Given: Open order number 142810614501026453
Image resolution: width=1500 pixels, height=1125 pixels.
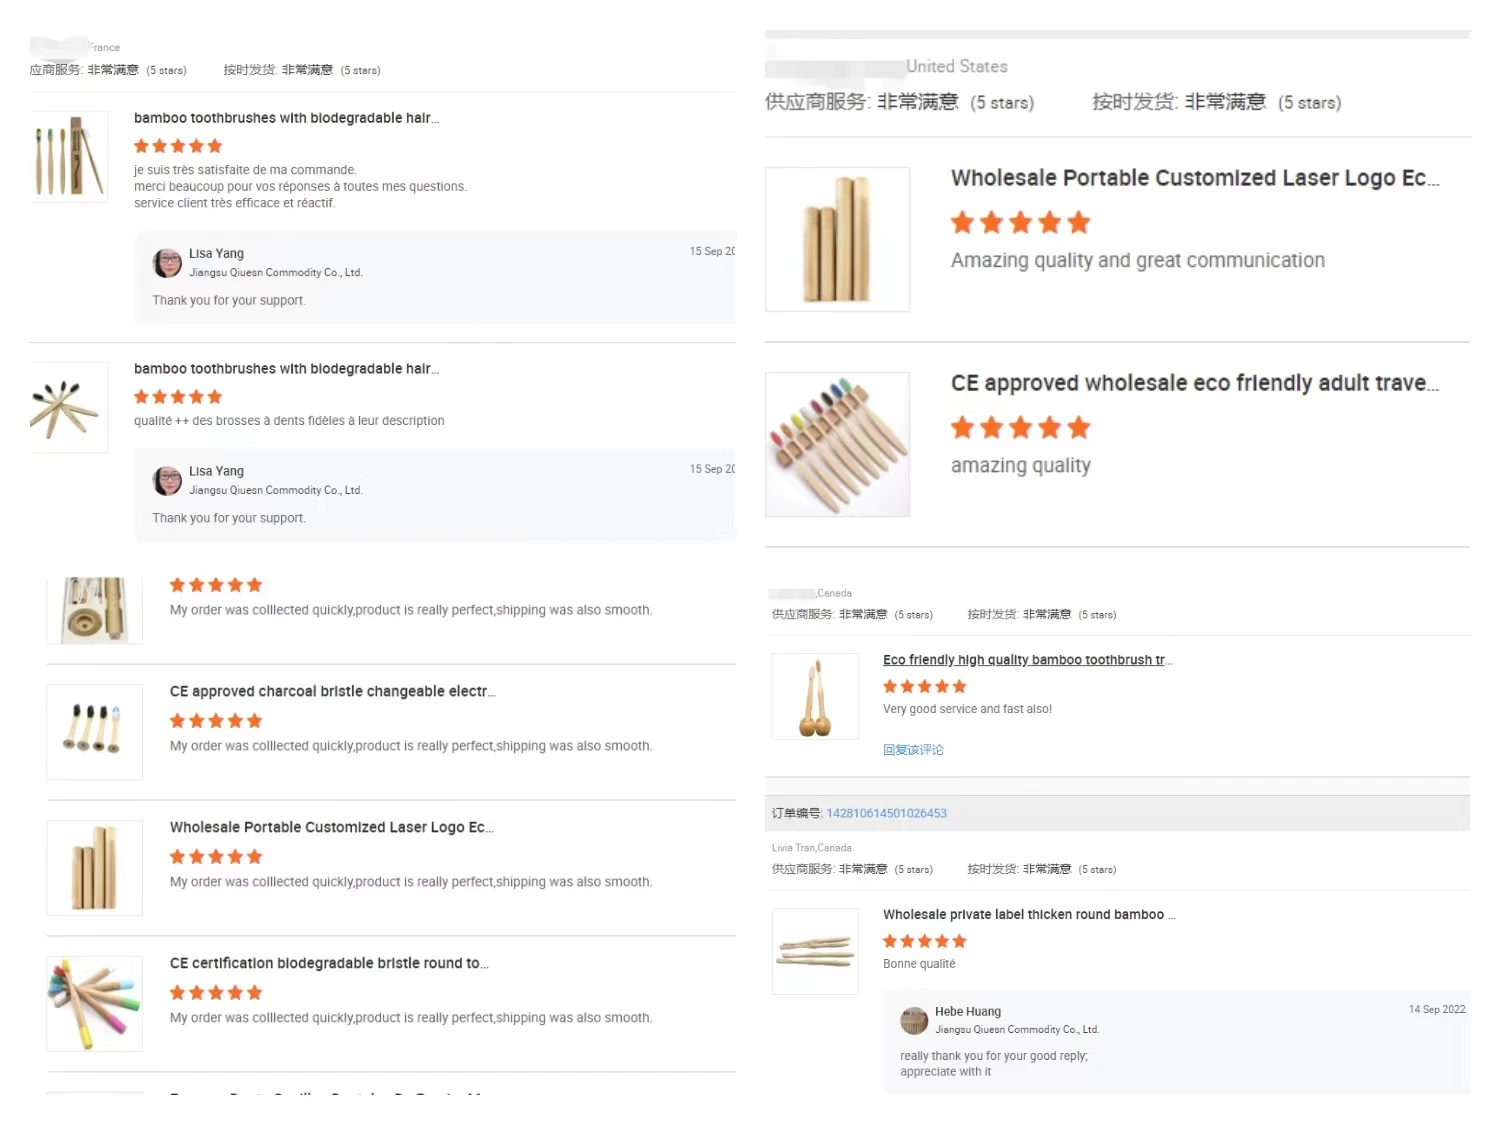Looking at the screenshot, I should pos(886,813).
